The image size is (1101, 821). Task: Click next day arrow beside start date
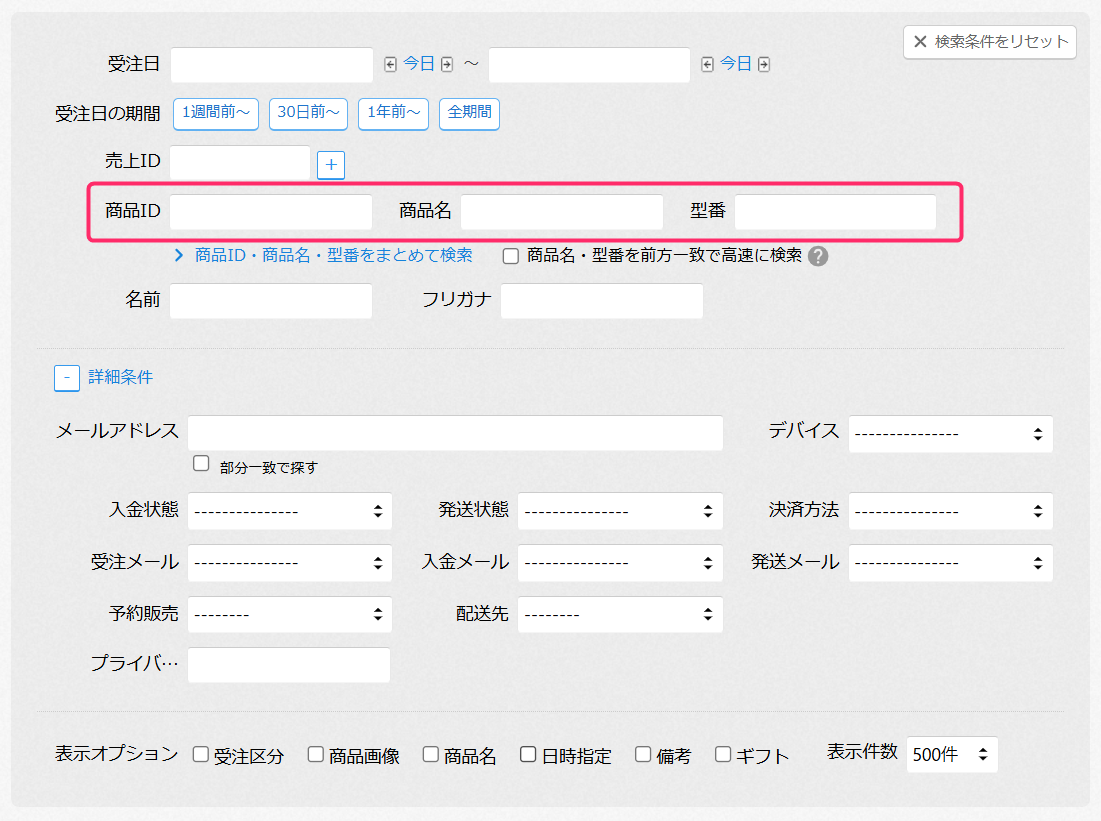pos(447,65)
